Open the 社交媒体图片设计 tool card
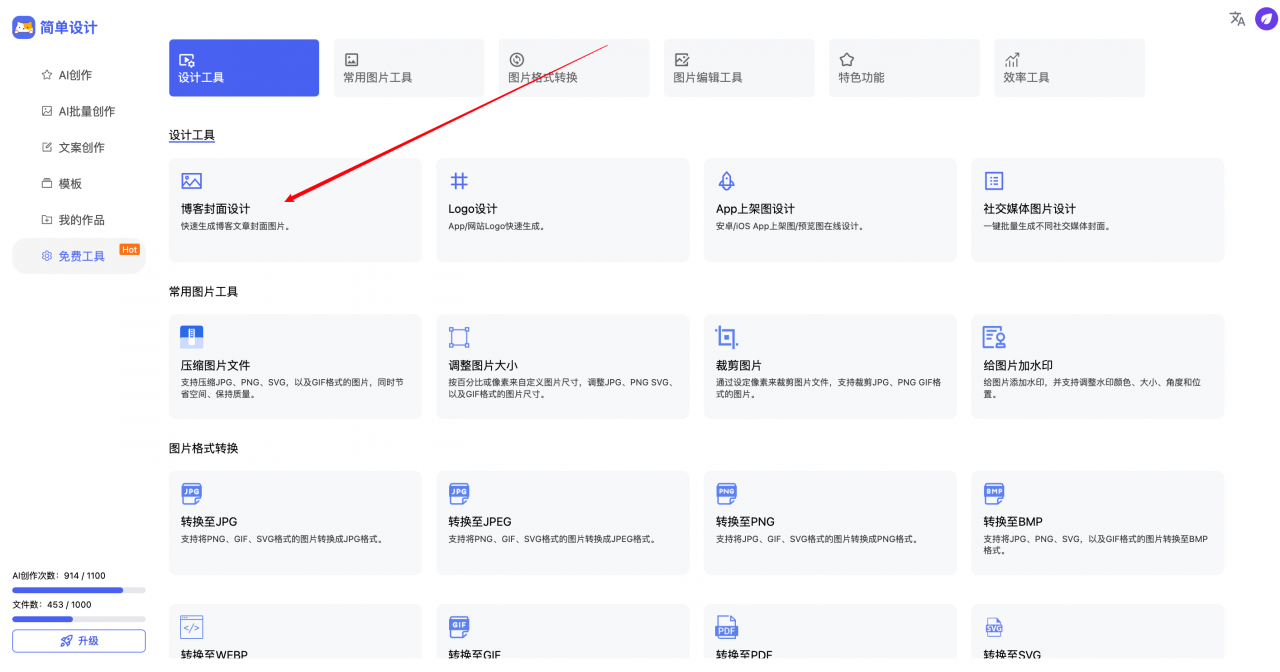This screenshot has height=672, width=1280. tap(1097, 210)
